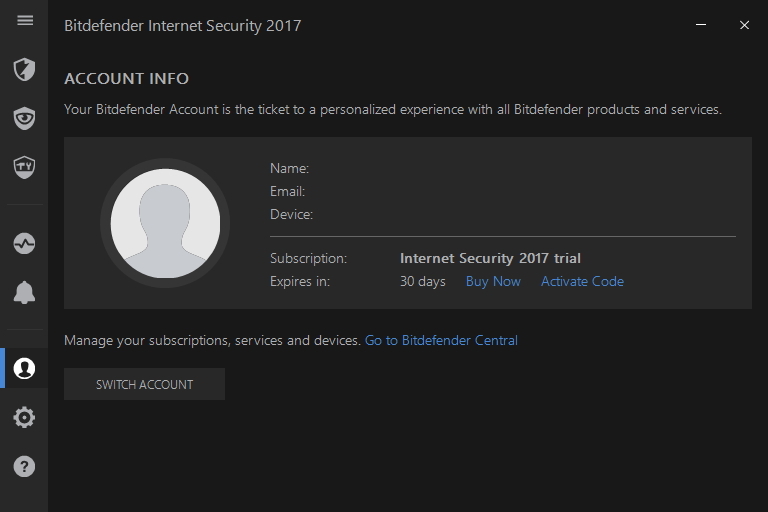Screen dimensions: 768x512
Task: Select the Account profile icon in sidebar
Action: [24, 368]
